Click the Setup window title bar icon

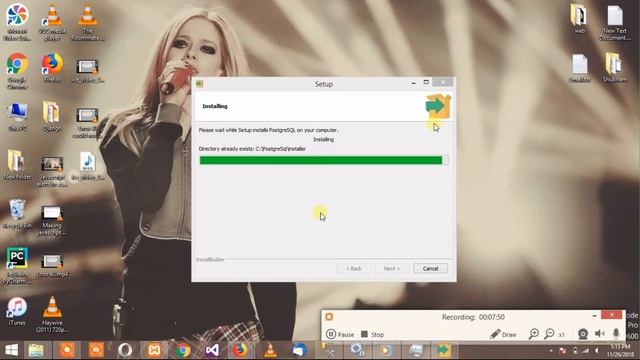(x=199, y=84)
